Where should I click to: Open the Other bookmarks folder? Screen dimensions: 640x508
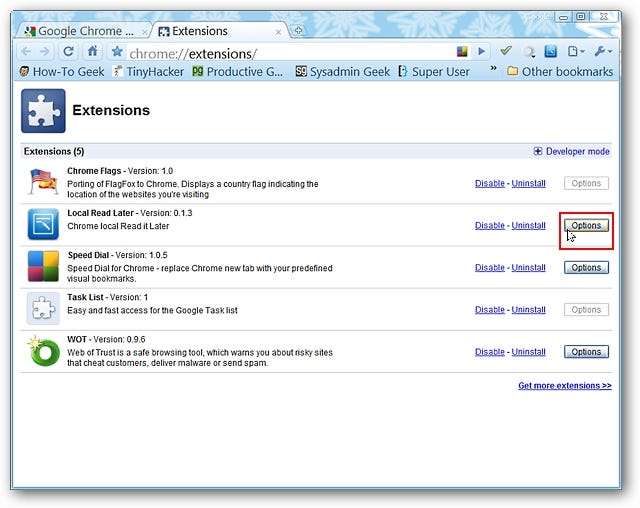(560, 72)
